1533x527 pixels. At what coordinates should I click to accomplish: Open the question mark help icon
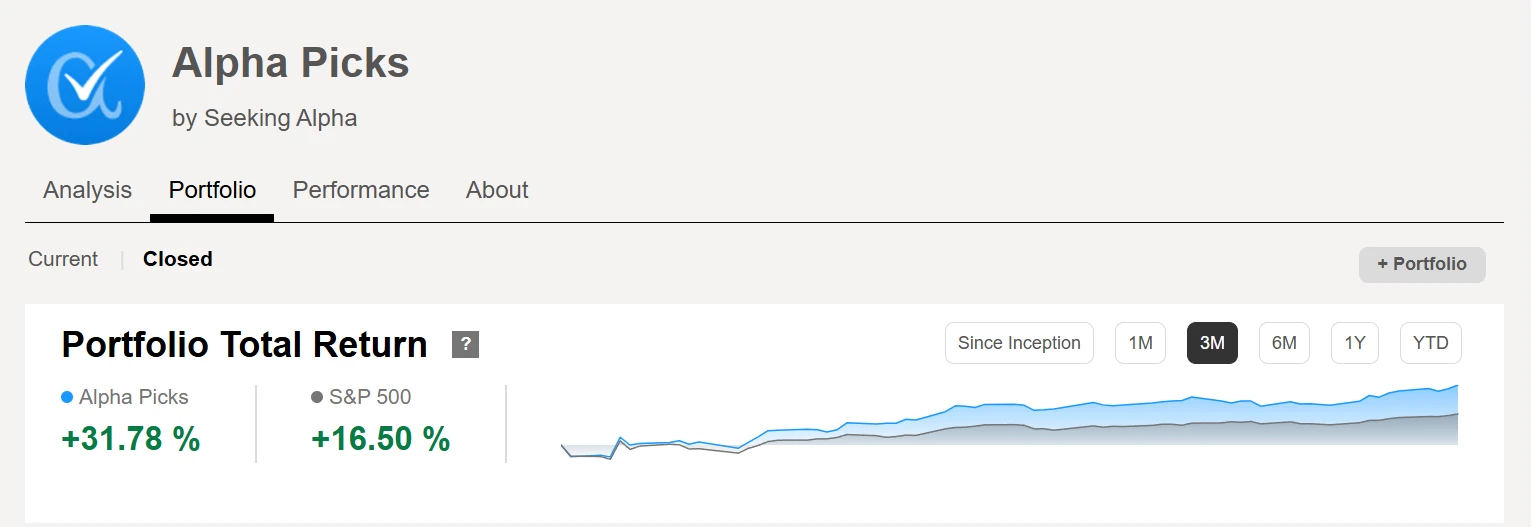coord(465,344)
